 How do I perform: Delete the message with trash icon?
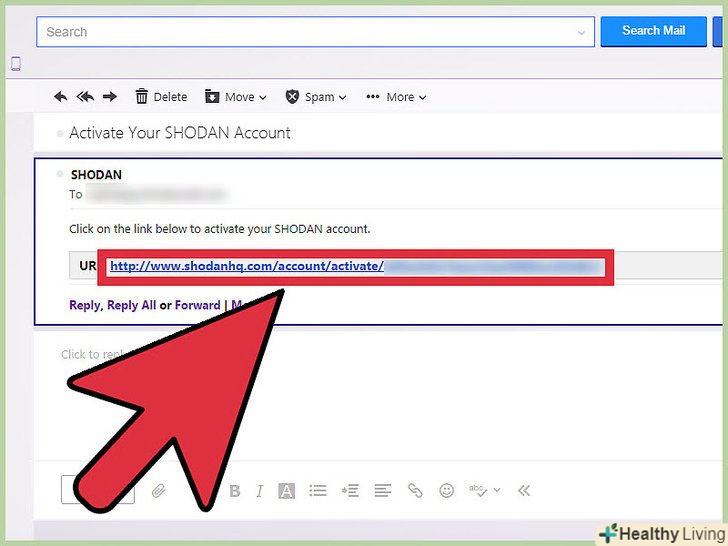pyautogui.click(x=161, y=97)
